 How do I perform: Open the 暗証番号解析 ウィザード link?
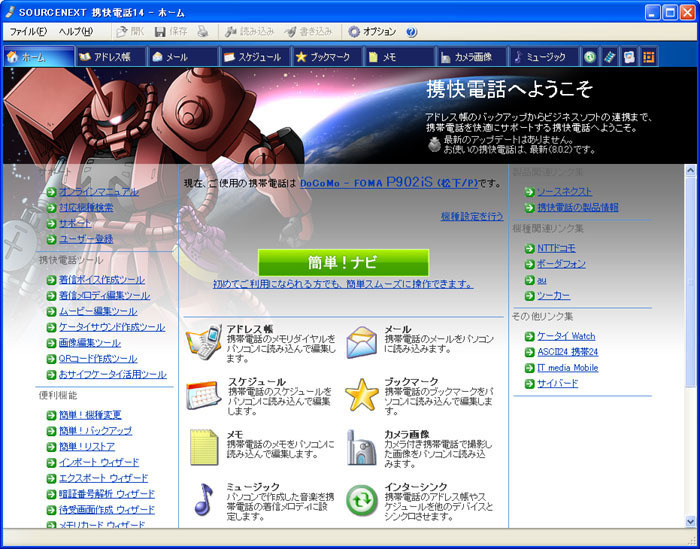pyautogui.click(x=107, y=494)
